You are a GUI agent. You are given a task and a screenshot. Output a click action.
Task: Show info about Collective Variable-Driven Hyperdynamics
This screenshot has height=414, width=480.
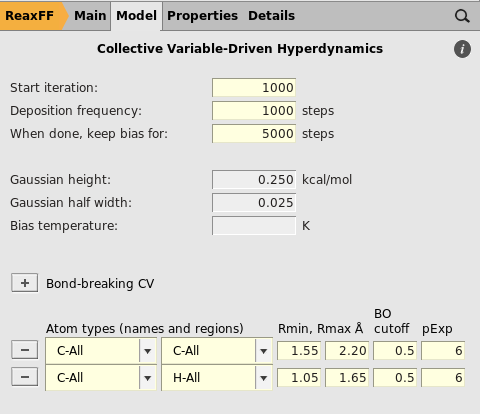pyautogui.click(x=462, y=49)
